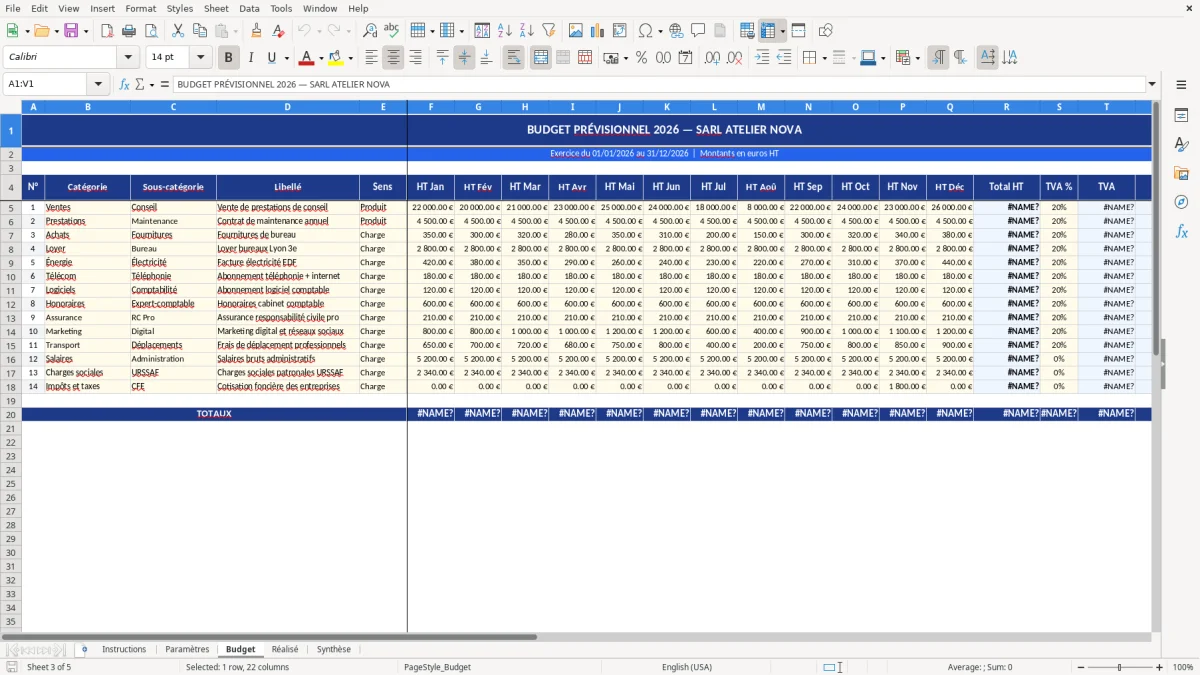Screen dimensions: 1200x675
Task: Cut the selection with the scissors icon
Action: pyautogui.click(x=177, y=31)
